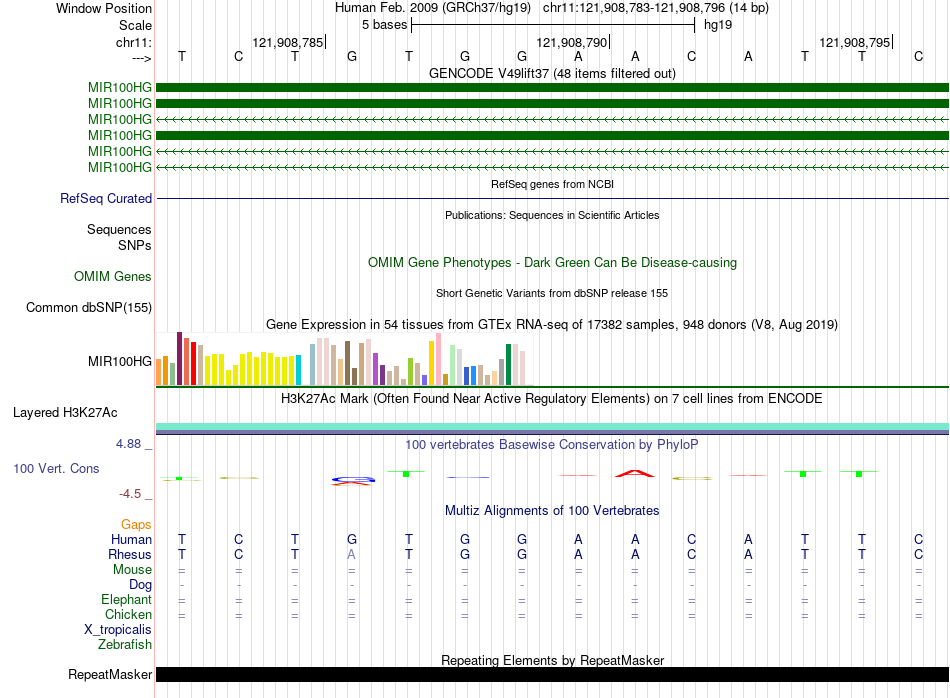Click MIR100HG label beside the GTEx bar chart

coord(120,361)
